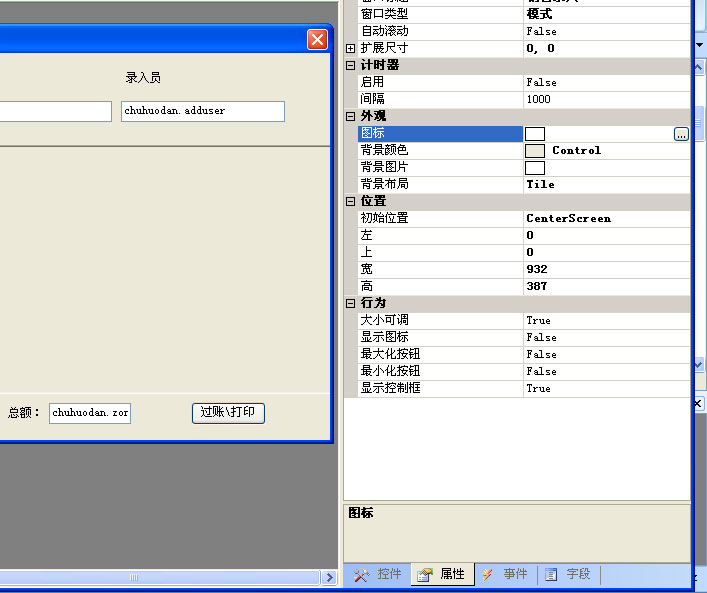707x593 pixels.
Task: Collapse the 行为 property group
Action: click(x=350, y=303)
